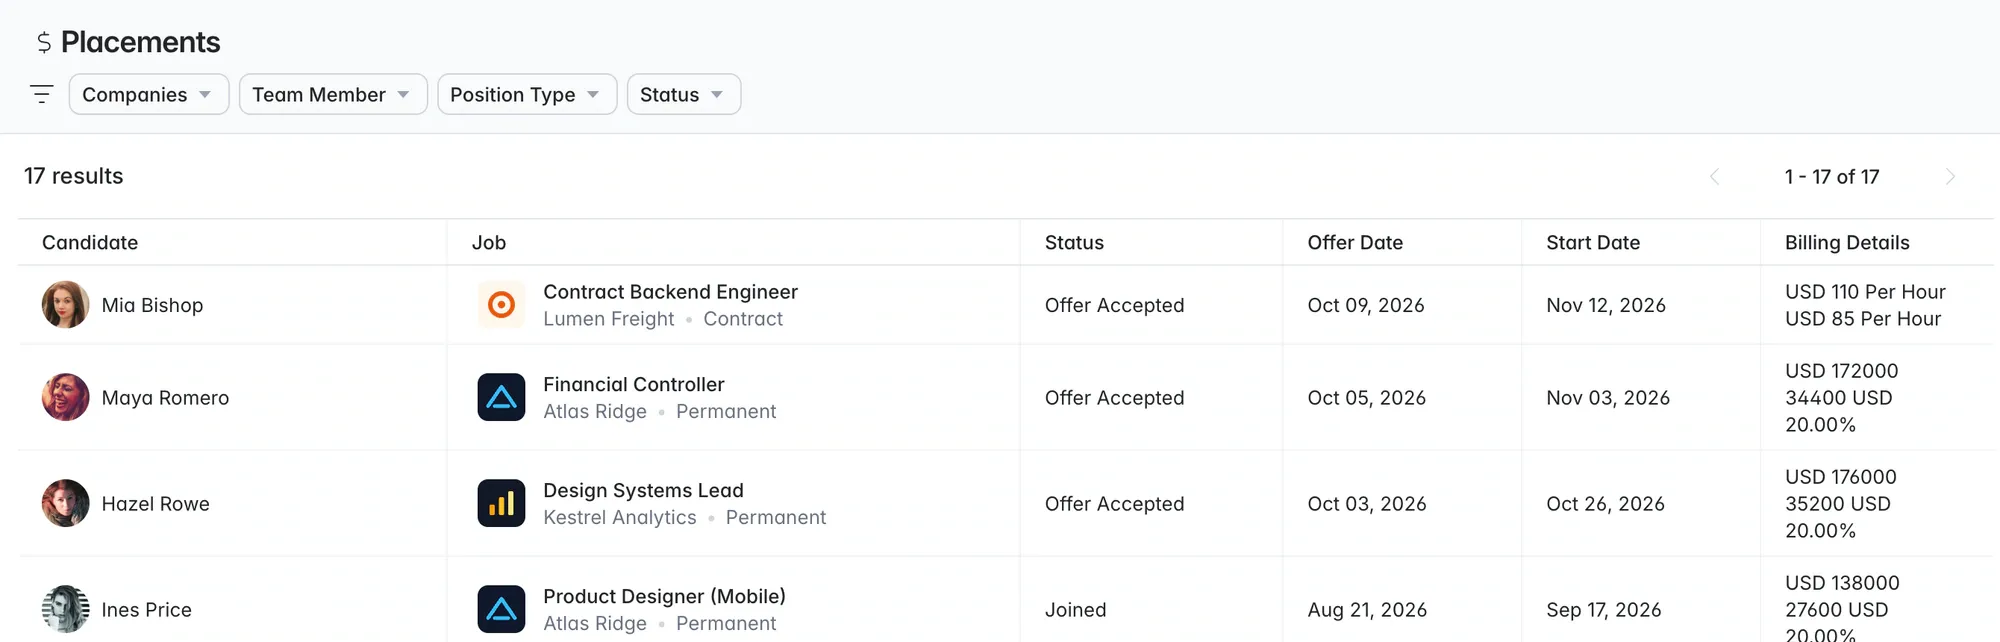Image resolution: width=2000 pixels, height=642 pixels.
Task: Click the '1 - 17 of 17' pagination text
Action: [1832, 177]
